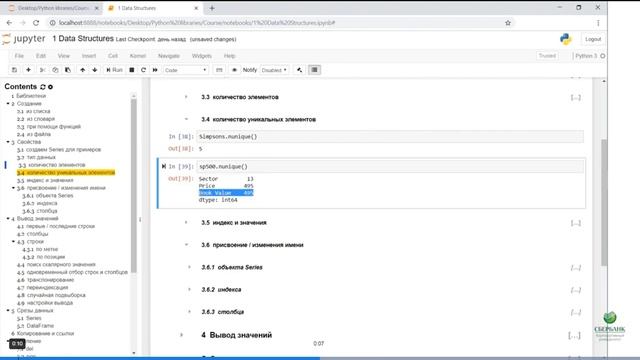Open the Notify Disabled dropdown
This screenshot has width=640, height=360.
point(274,70)
